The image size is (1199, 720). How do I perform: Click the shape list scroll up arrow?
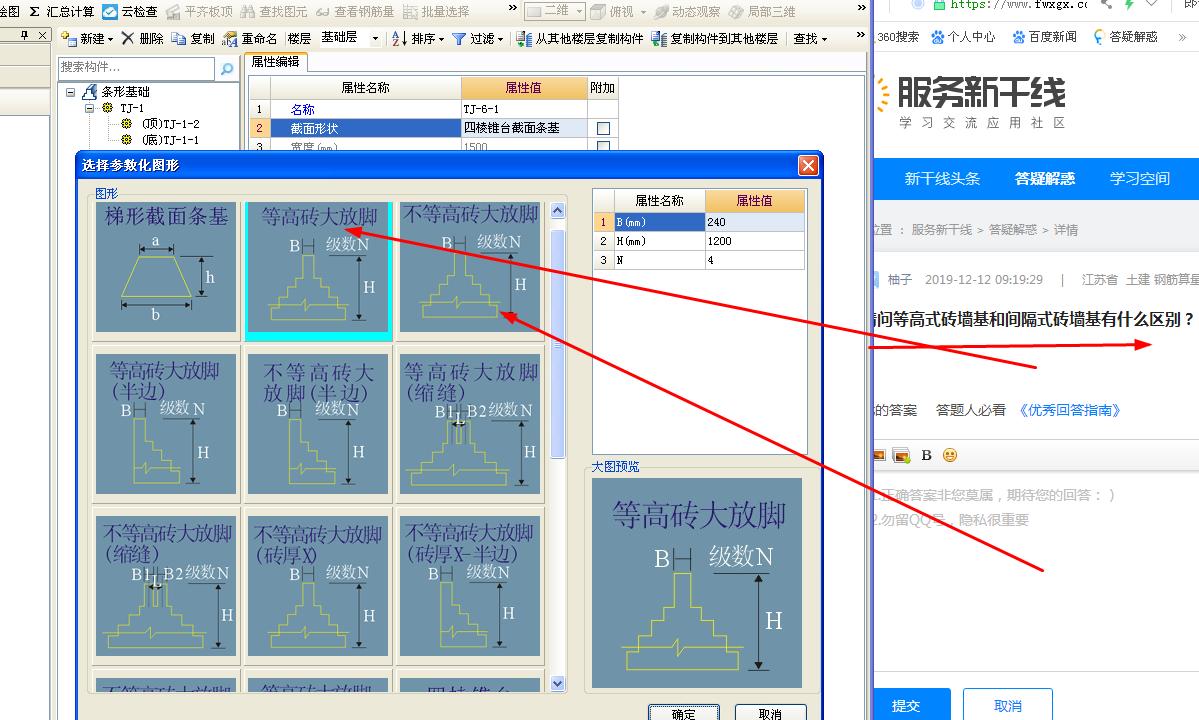[x=557, y=210]
